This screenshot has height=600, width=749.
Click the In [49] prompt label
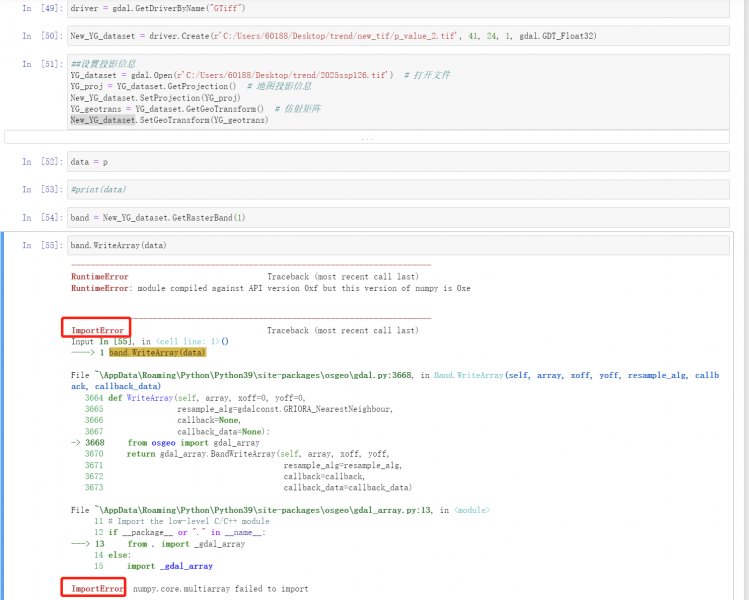click(x=41, y=8)
